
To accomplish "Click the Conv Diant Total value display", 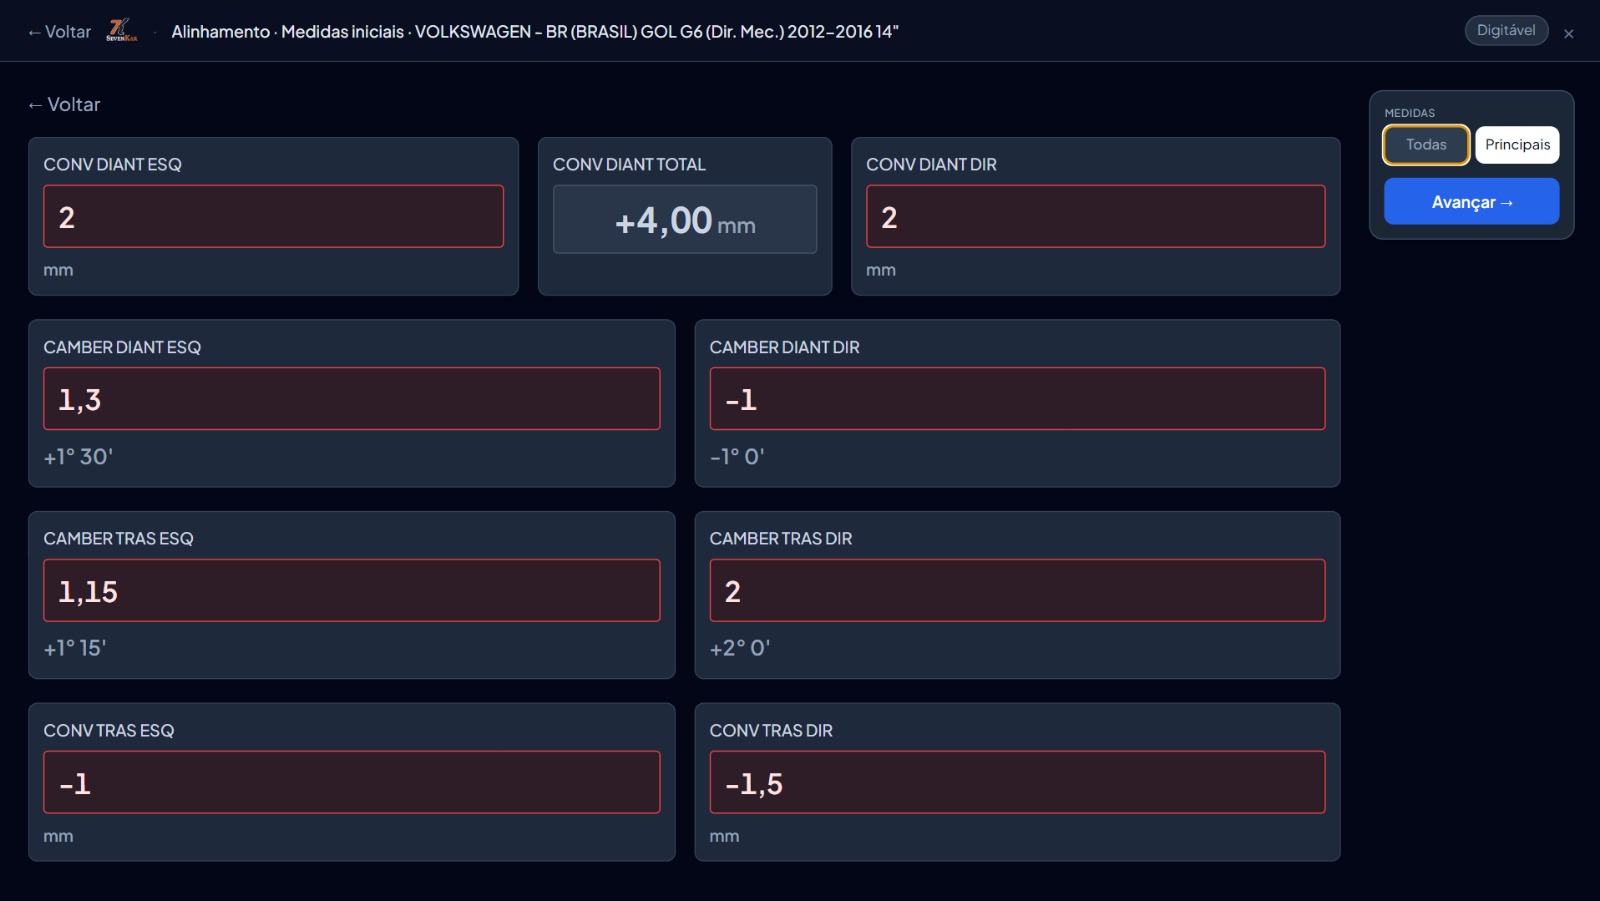I will click(684, 220).
